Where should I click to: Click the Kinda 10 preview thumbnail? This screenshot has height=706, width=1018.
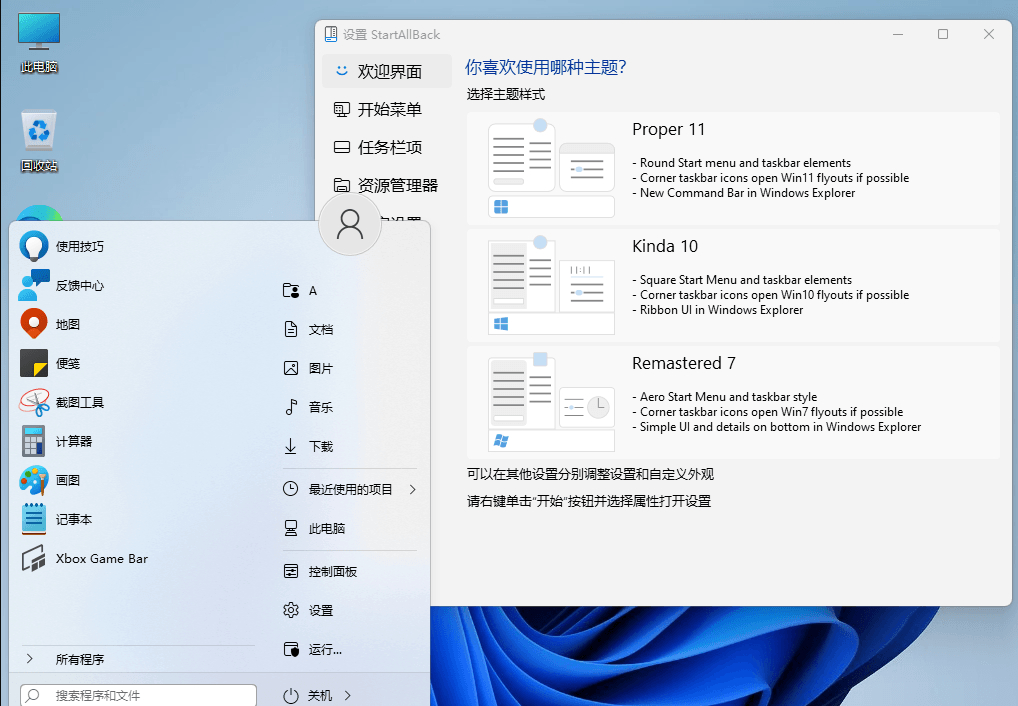tap(551, 285)
